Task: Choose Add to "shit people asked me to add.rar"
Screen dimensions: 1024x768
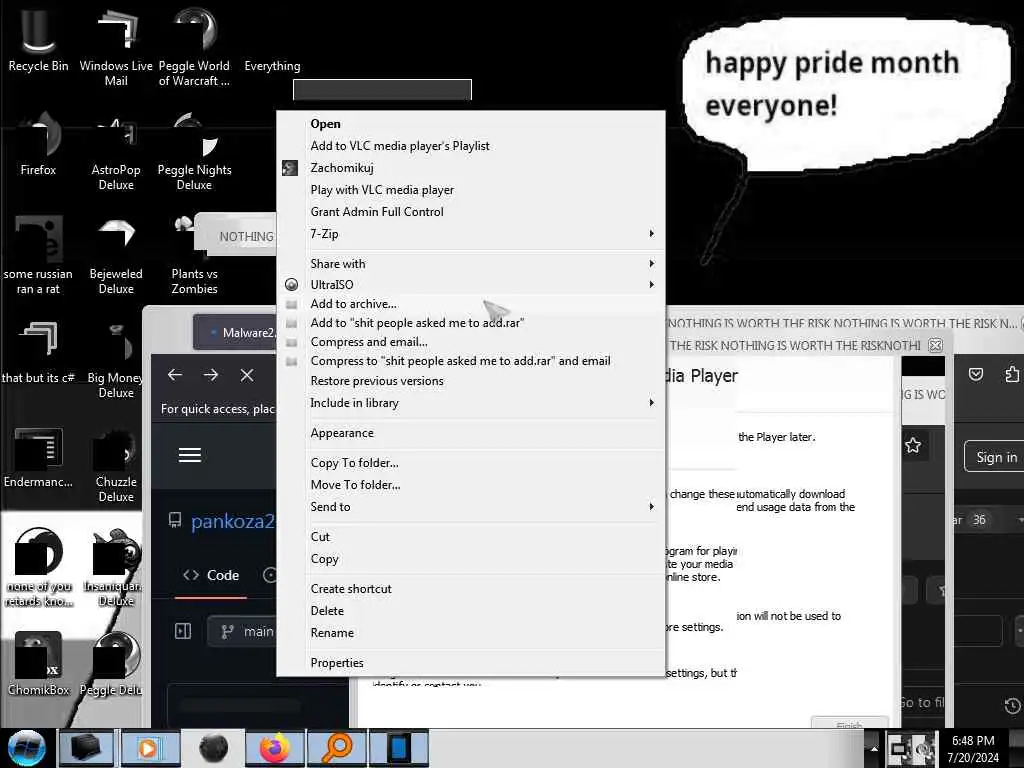Action: tap(470, 323)
